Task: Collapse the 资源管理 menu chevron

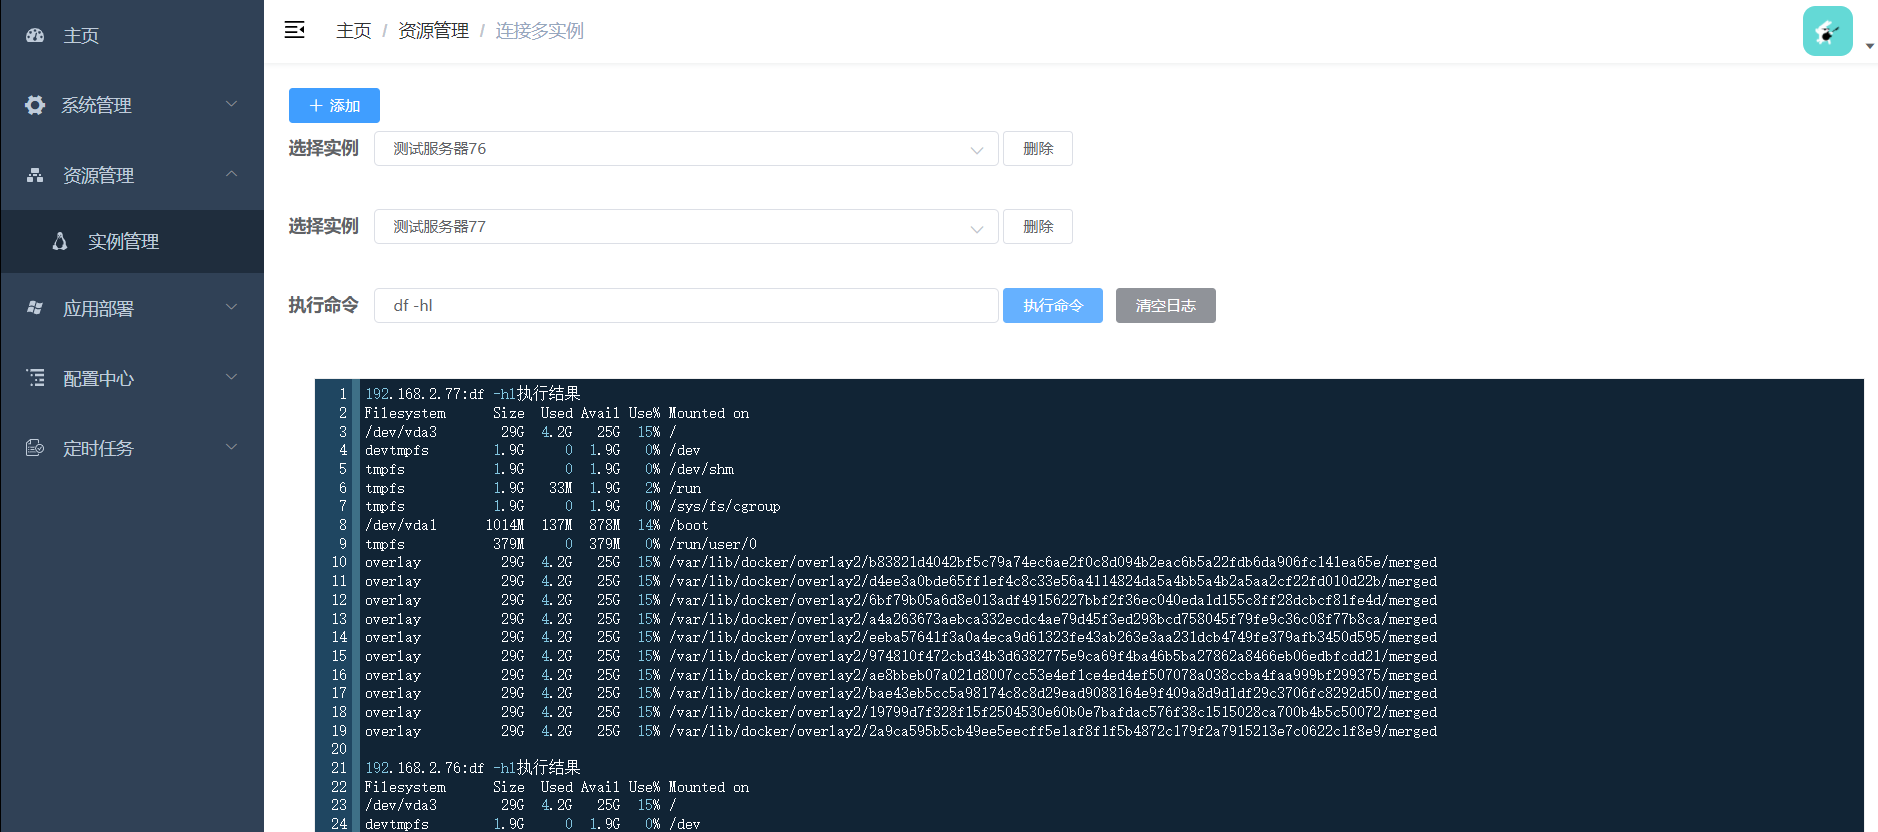Action: (232, 174)
